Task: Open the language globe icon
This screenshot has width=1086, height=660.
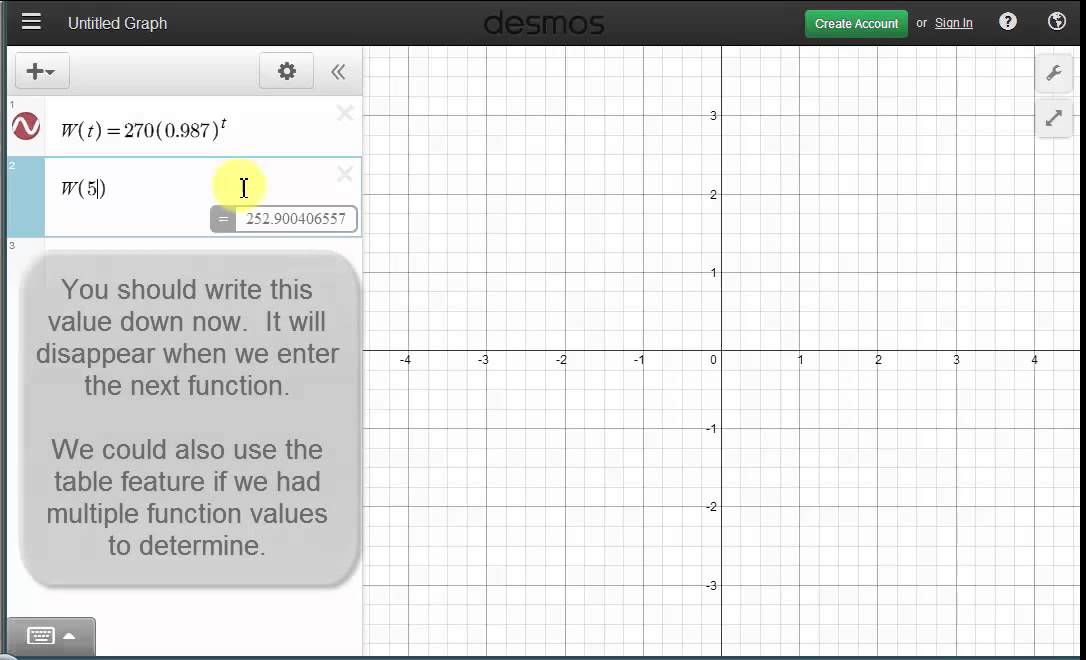Action: [x=1057, y=21]
